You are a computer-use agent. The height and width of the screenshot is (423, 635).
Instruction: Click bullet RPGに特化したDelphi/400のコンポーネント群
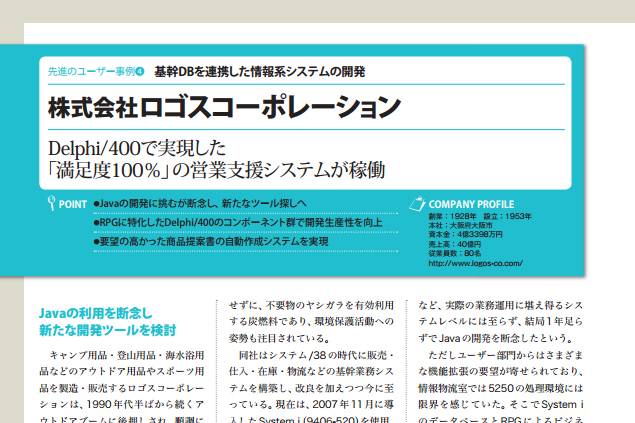pyautogui.click(x=238, y=222)
